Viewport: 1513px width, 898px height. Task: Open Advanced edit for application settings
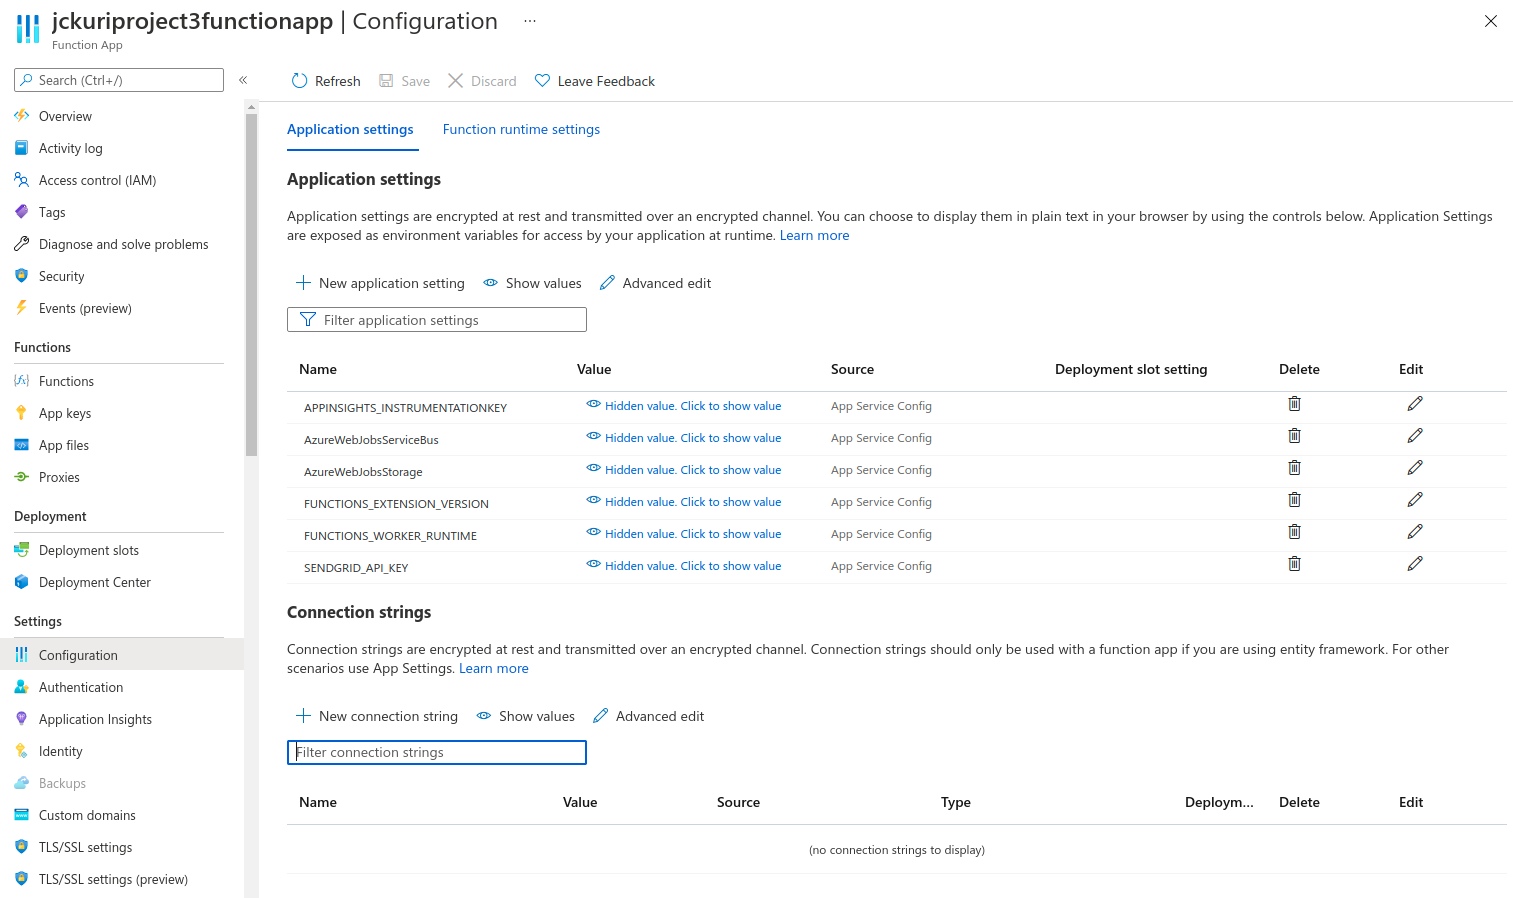coord(655,283)
